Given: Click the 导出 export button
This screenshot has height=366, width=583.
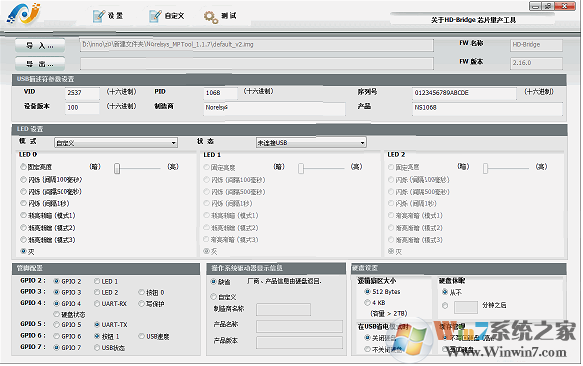Looking at the screenshot, I should tap(40, 64).
